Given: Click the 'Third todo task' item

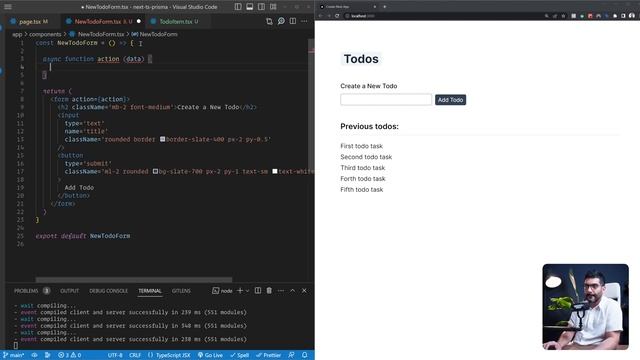Looking at the screenshot, I should [x=363, y=168].
